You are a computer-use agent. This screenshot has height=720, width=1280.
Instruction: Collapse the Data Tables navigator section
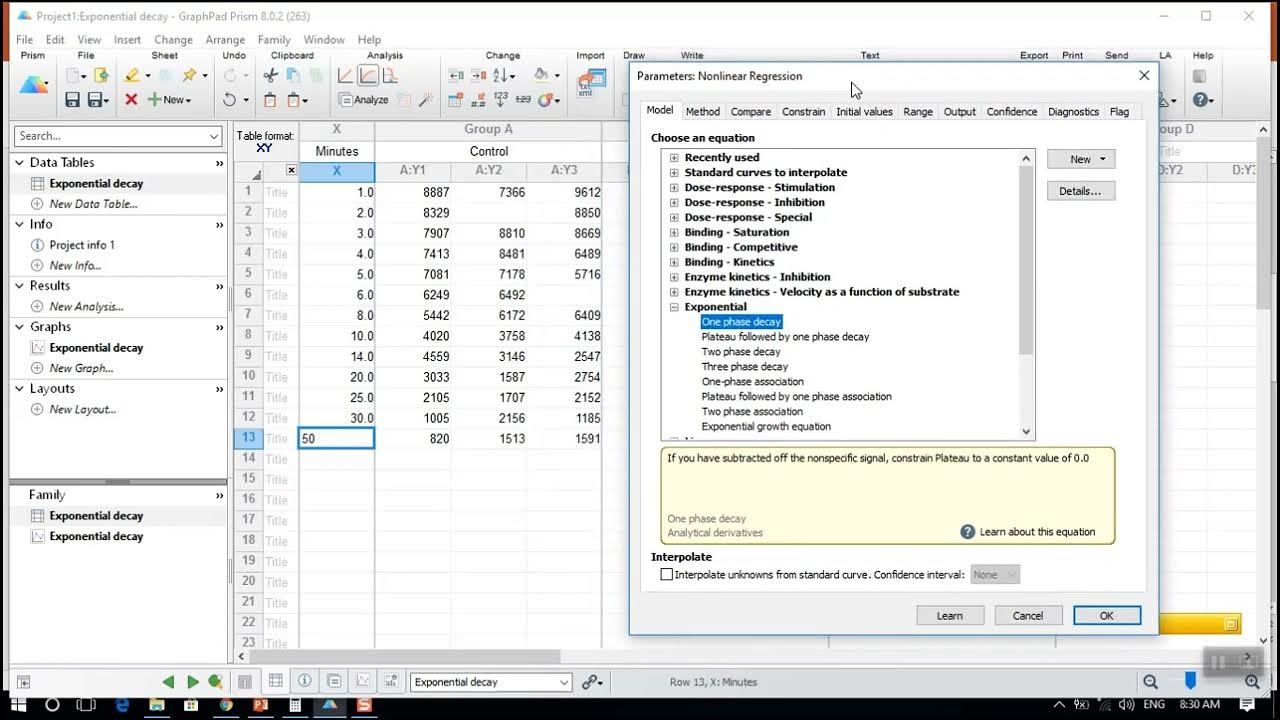tap(21, 162)
